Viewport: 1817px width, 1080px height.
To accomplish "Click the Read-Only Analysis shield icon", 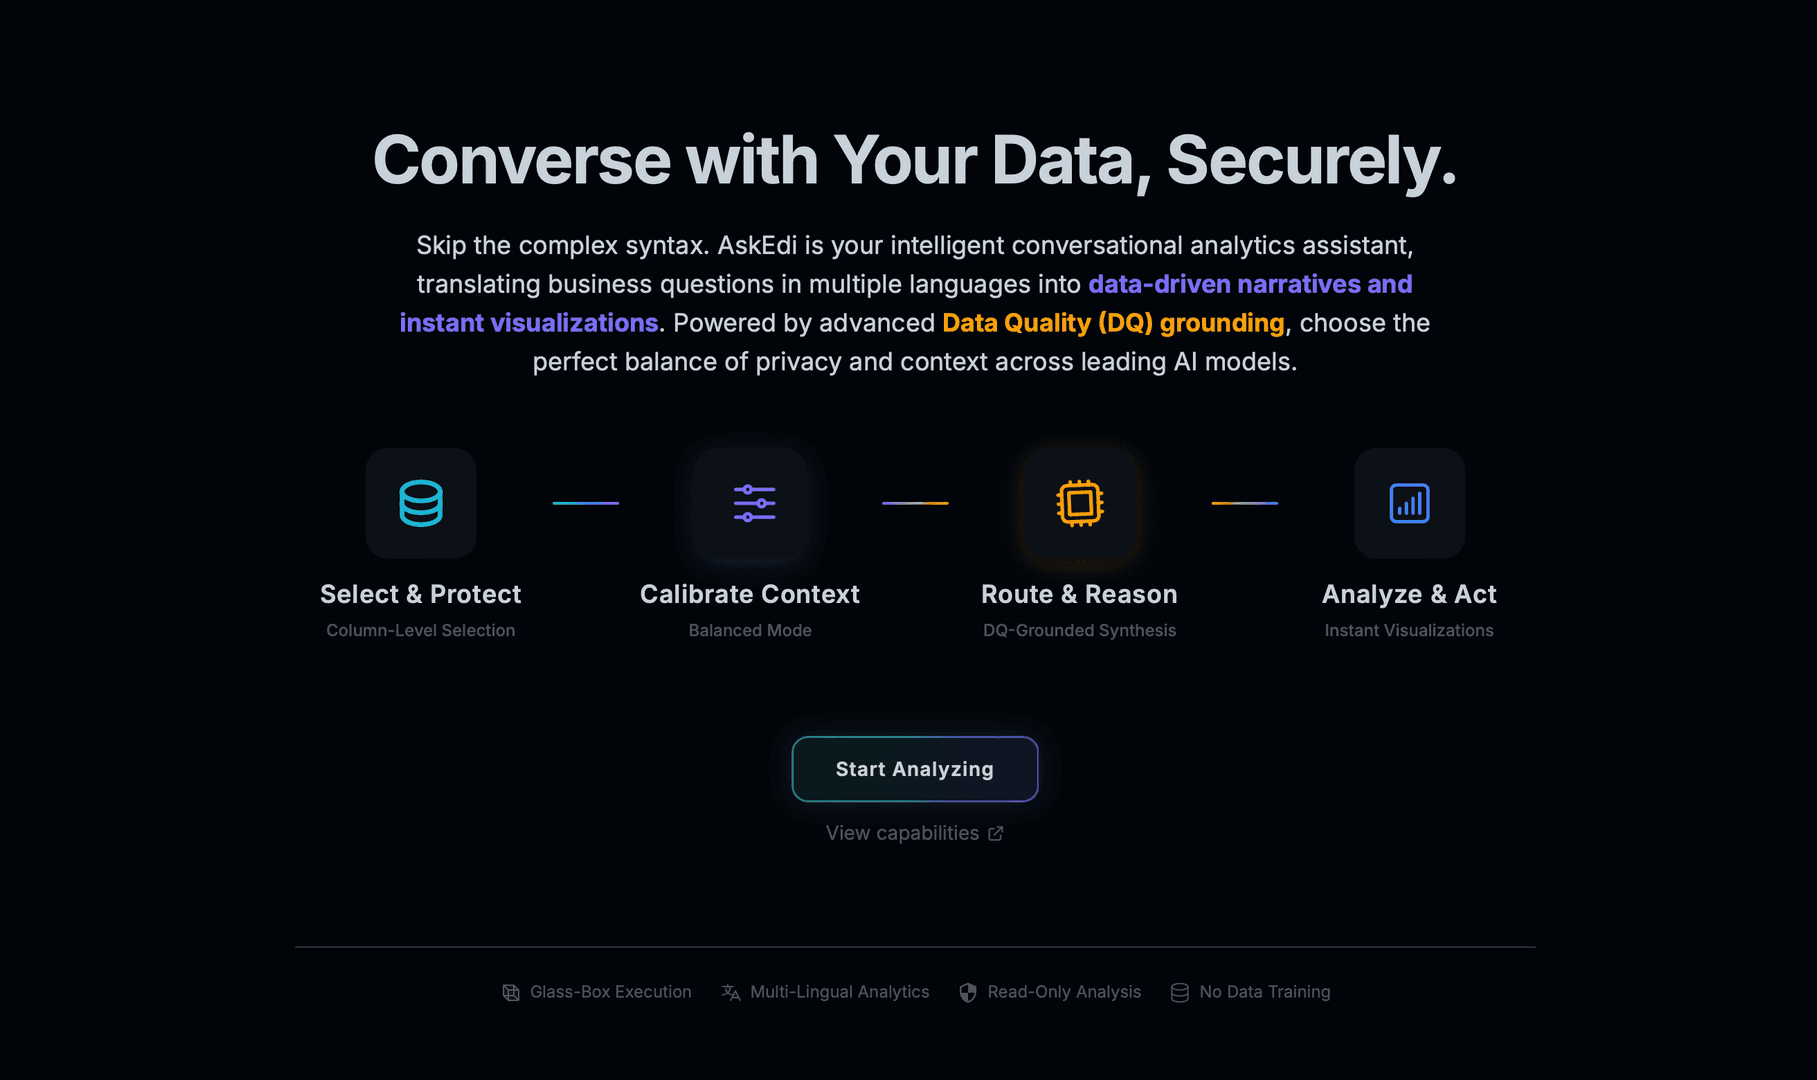I will coord(968,992).
